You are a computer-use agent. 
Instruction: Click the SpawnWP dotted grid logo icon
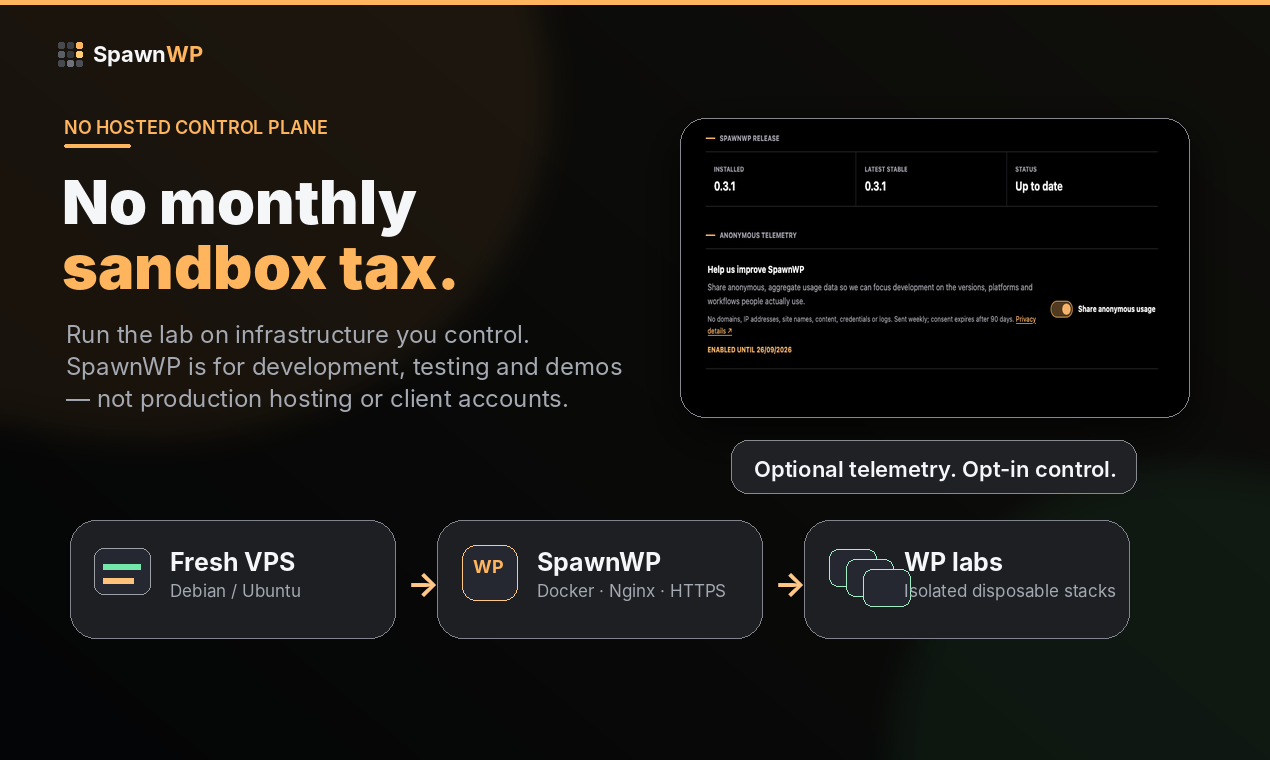click(x=70, y=54)
